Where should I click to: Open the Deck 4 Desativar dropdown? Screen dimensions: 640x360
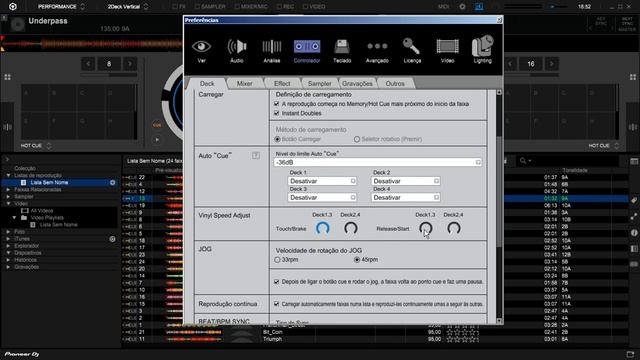(406, 198)
